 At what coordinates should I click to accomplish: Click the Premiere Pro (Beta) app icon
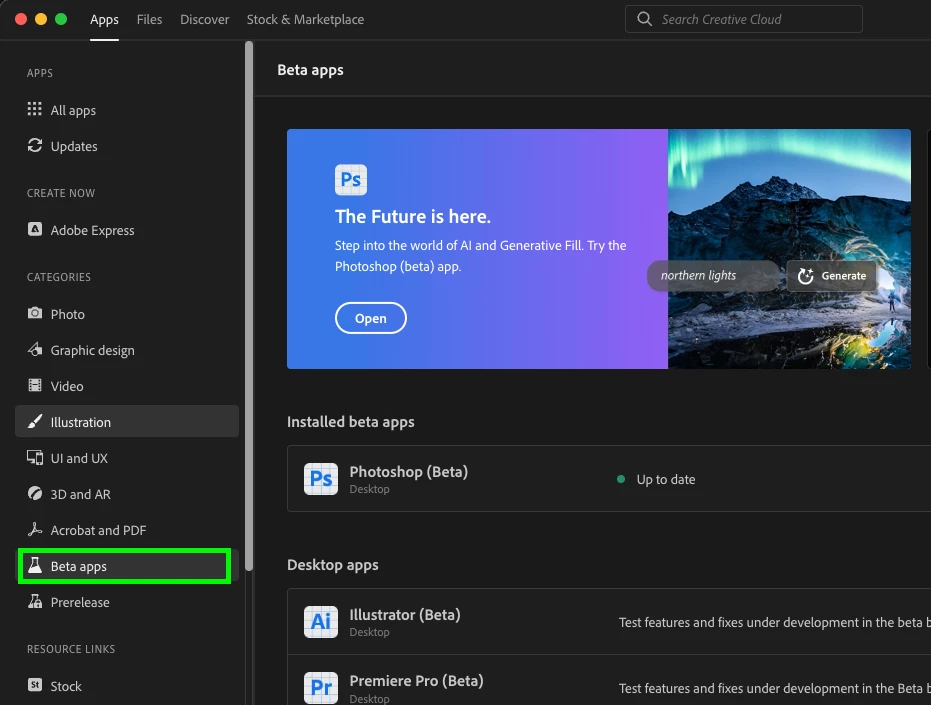[x=321, y=688]
